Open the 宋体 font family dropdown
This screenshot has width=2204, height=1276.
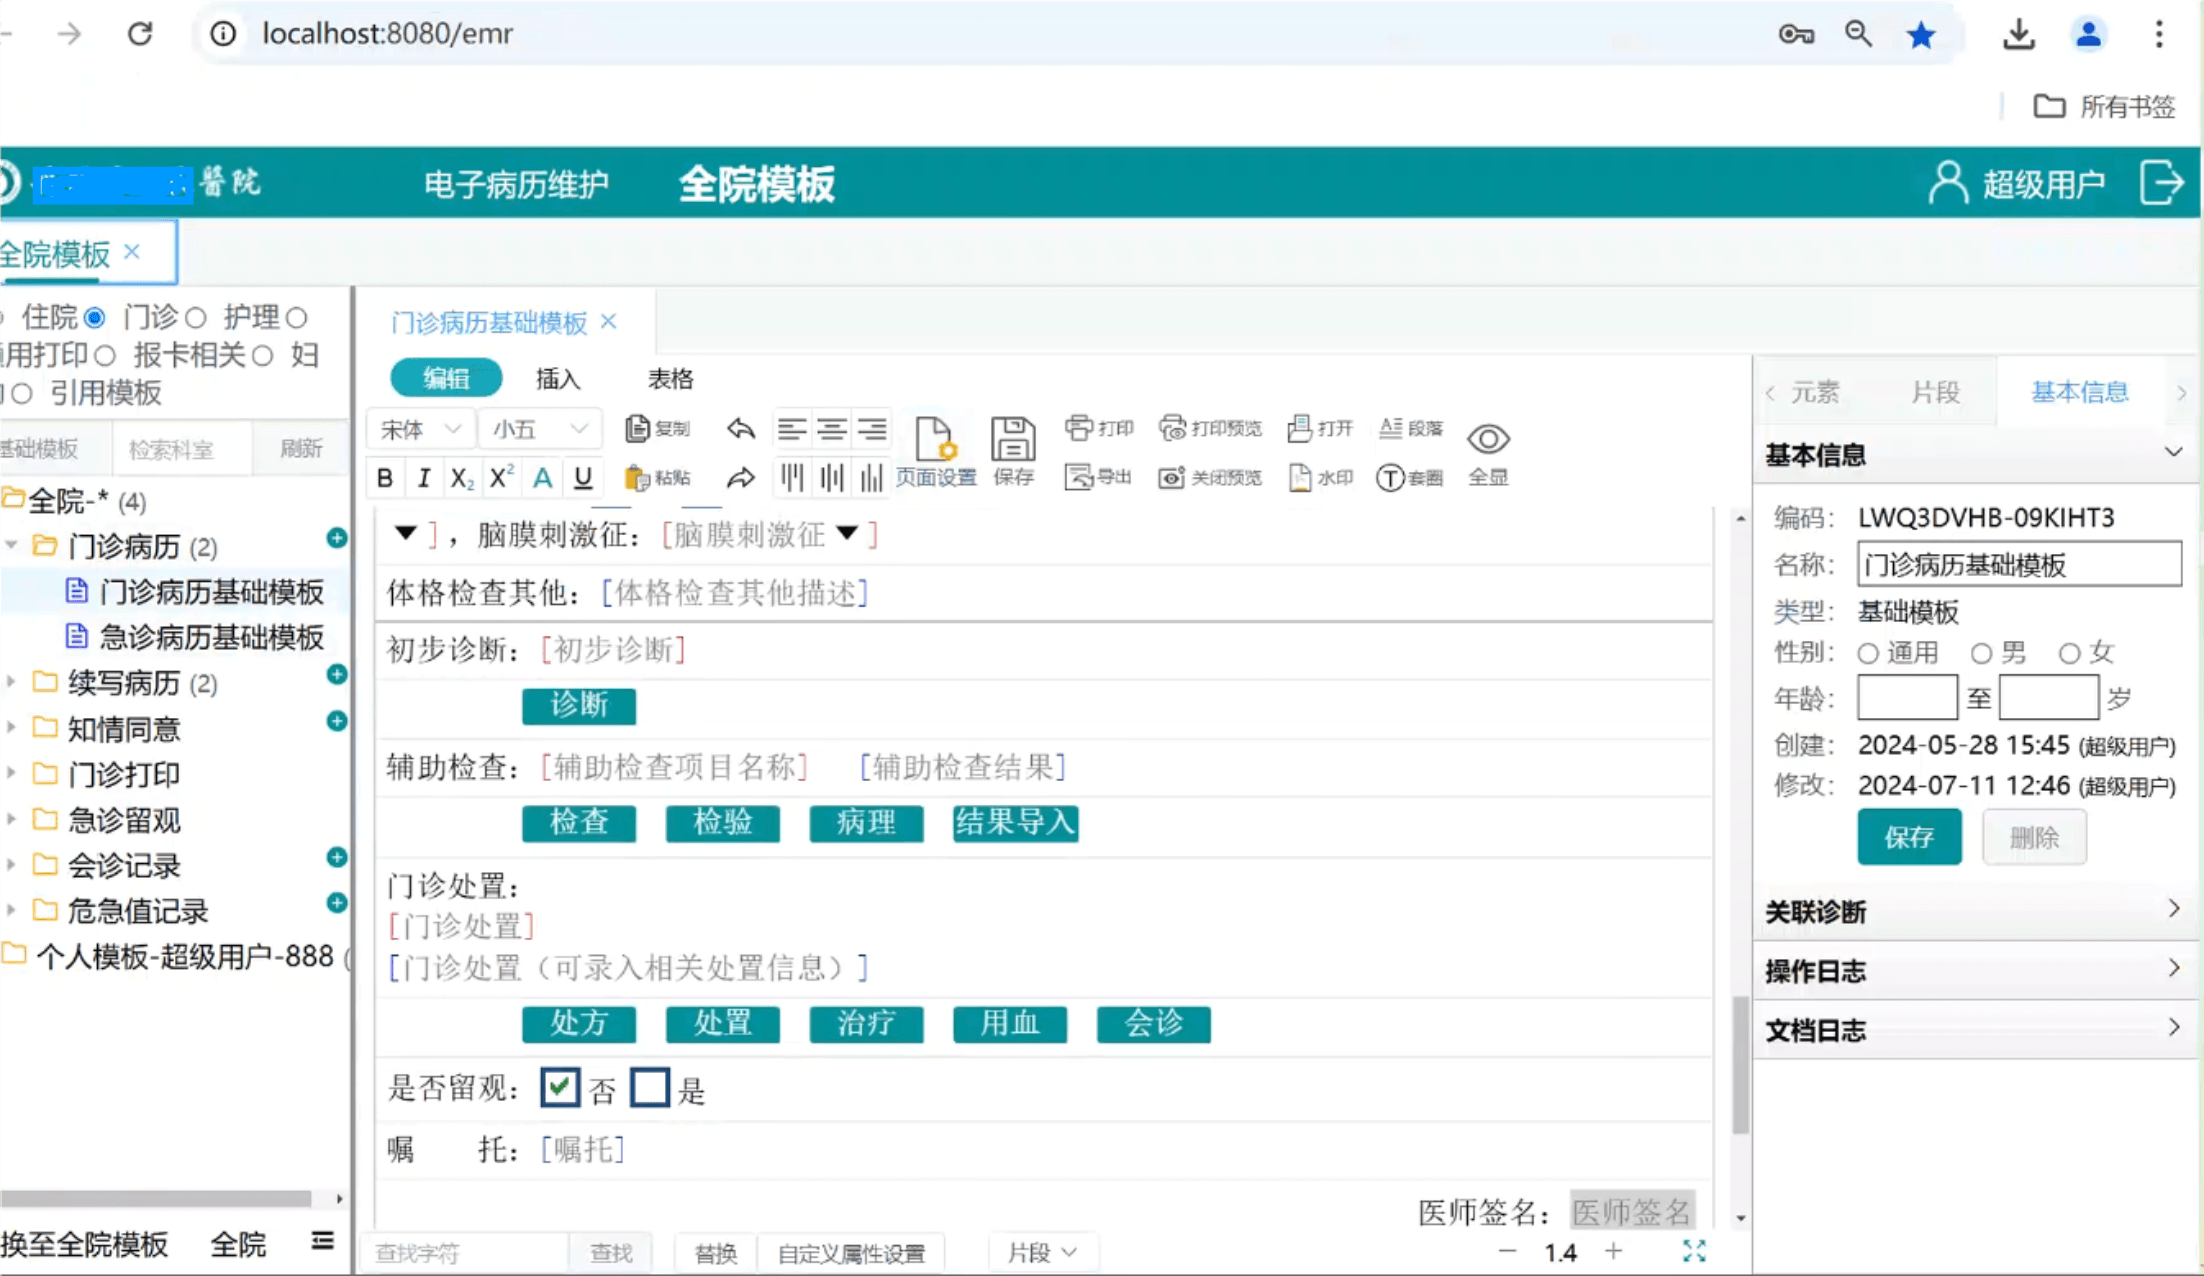tap(421, 429)
